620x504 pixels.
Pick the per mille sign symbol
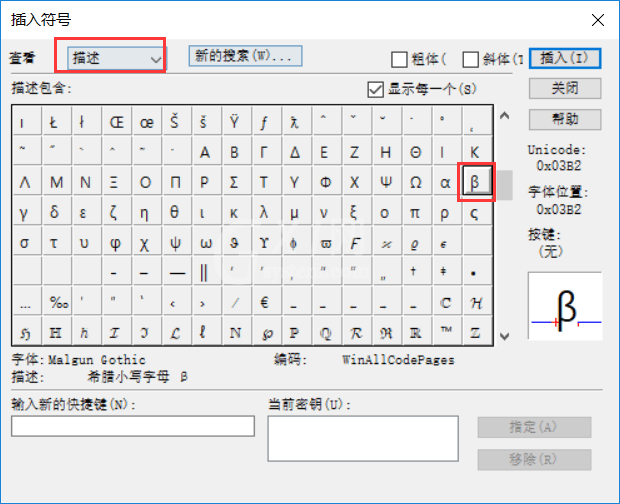point(58,302)
